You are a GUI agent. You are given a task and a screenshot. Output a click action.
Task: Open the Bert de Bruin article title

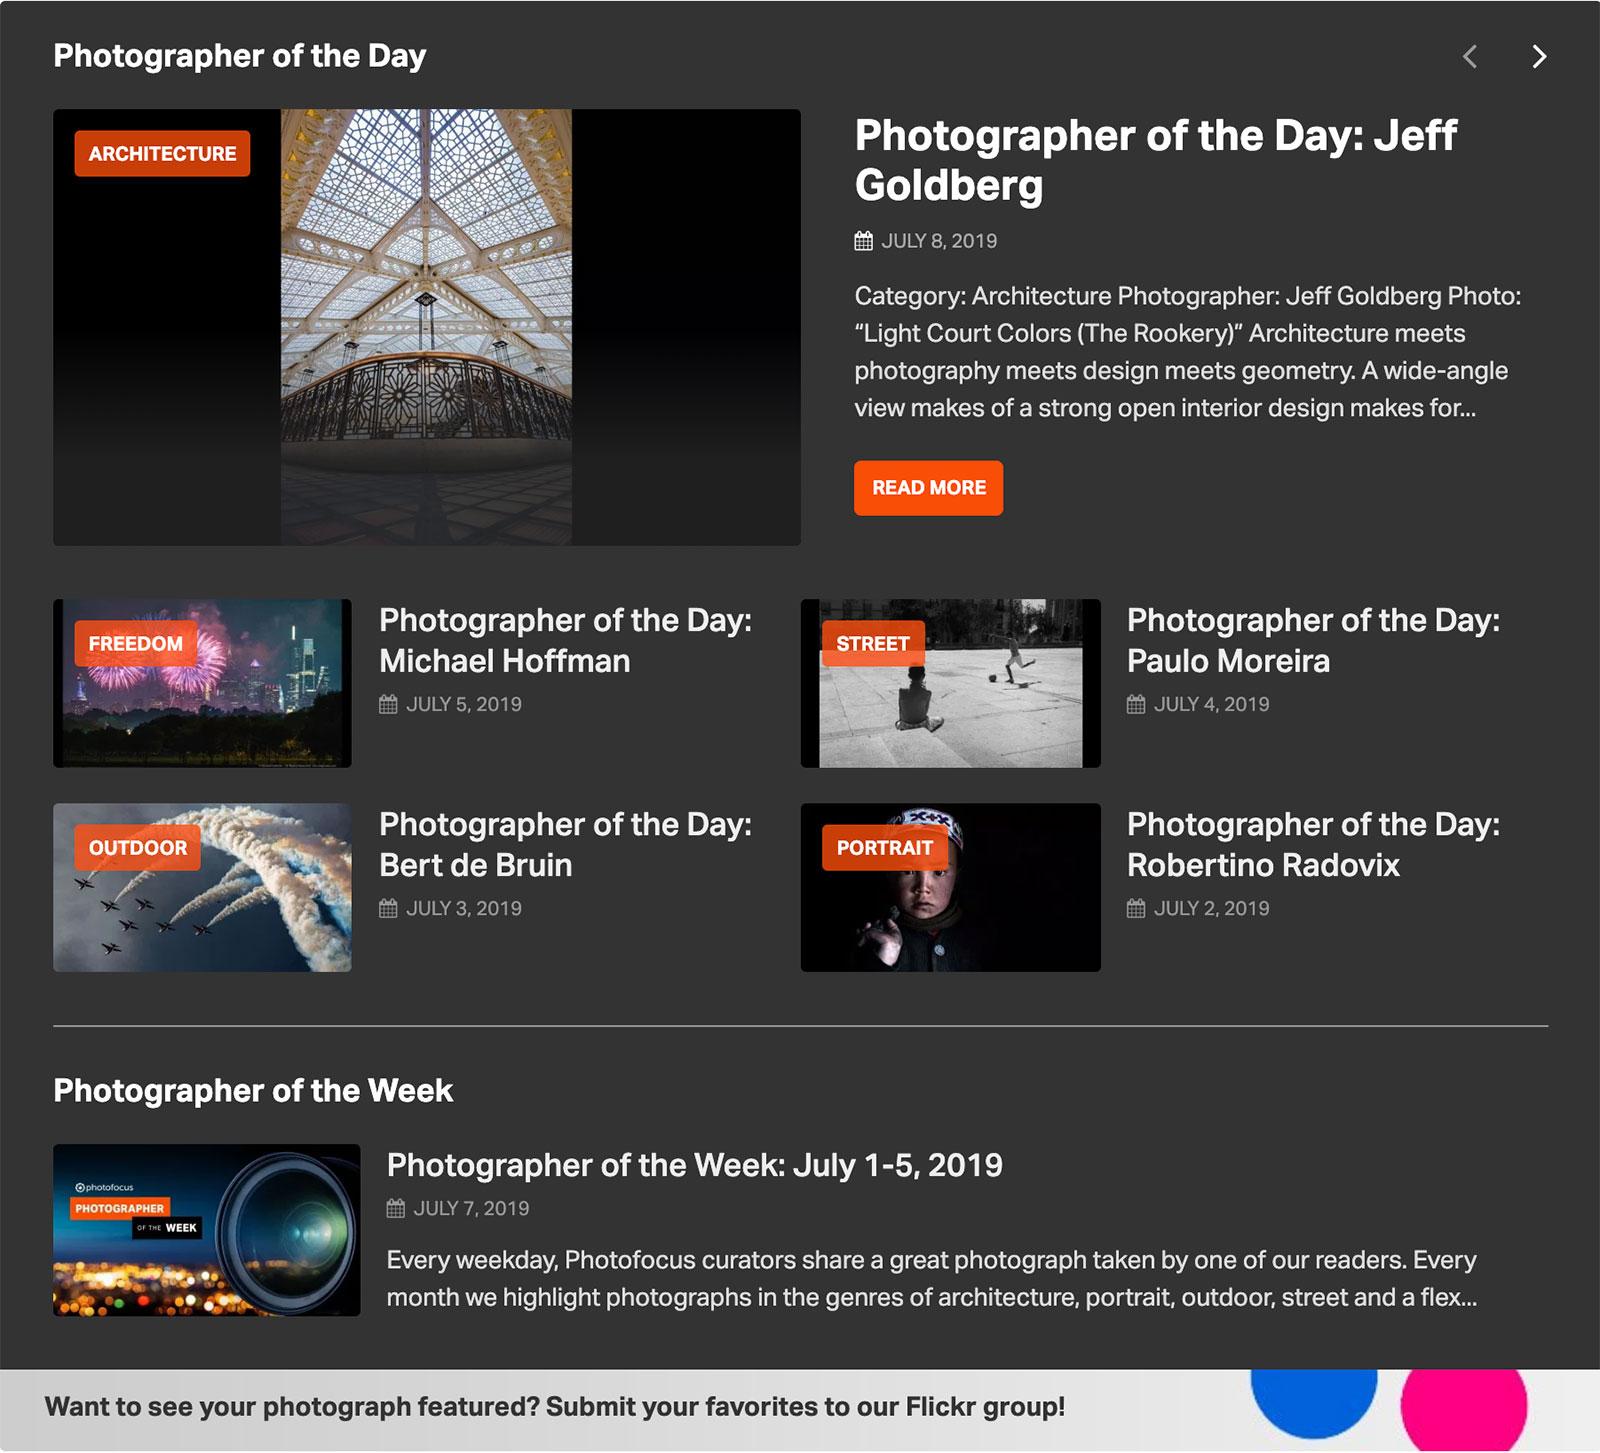pyautogui.click(x=565, y=844)
